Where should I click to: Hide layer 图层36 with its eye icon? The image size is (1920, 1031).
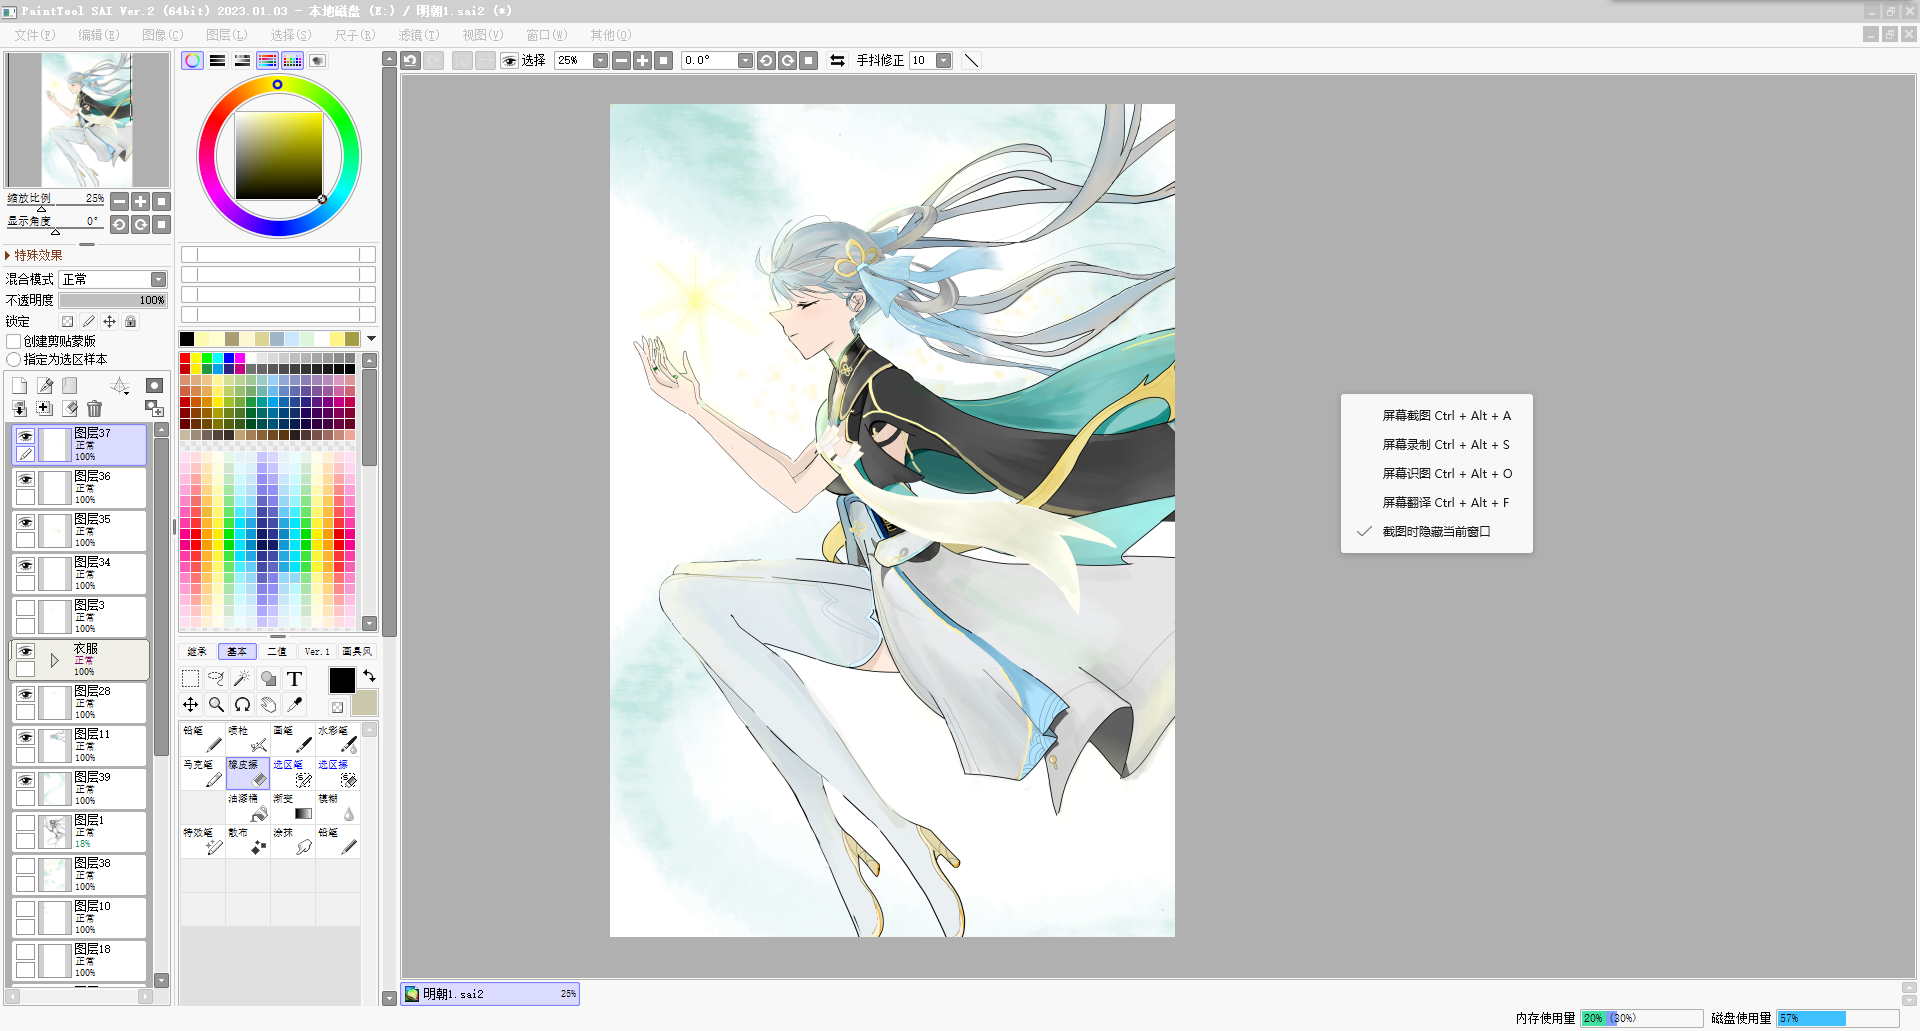25,479
